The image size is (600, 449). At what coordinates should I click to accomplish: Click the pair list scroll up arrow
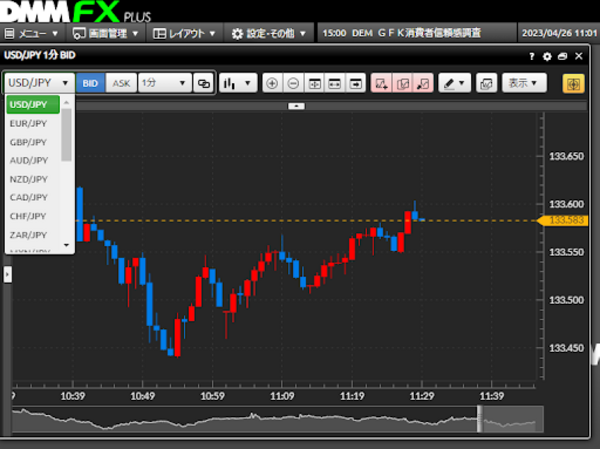tap(67, 102)
